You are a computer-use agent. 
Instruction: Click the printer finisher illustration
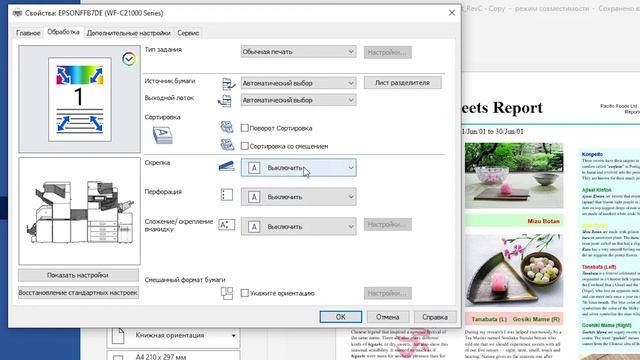[x=80, y=211]
